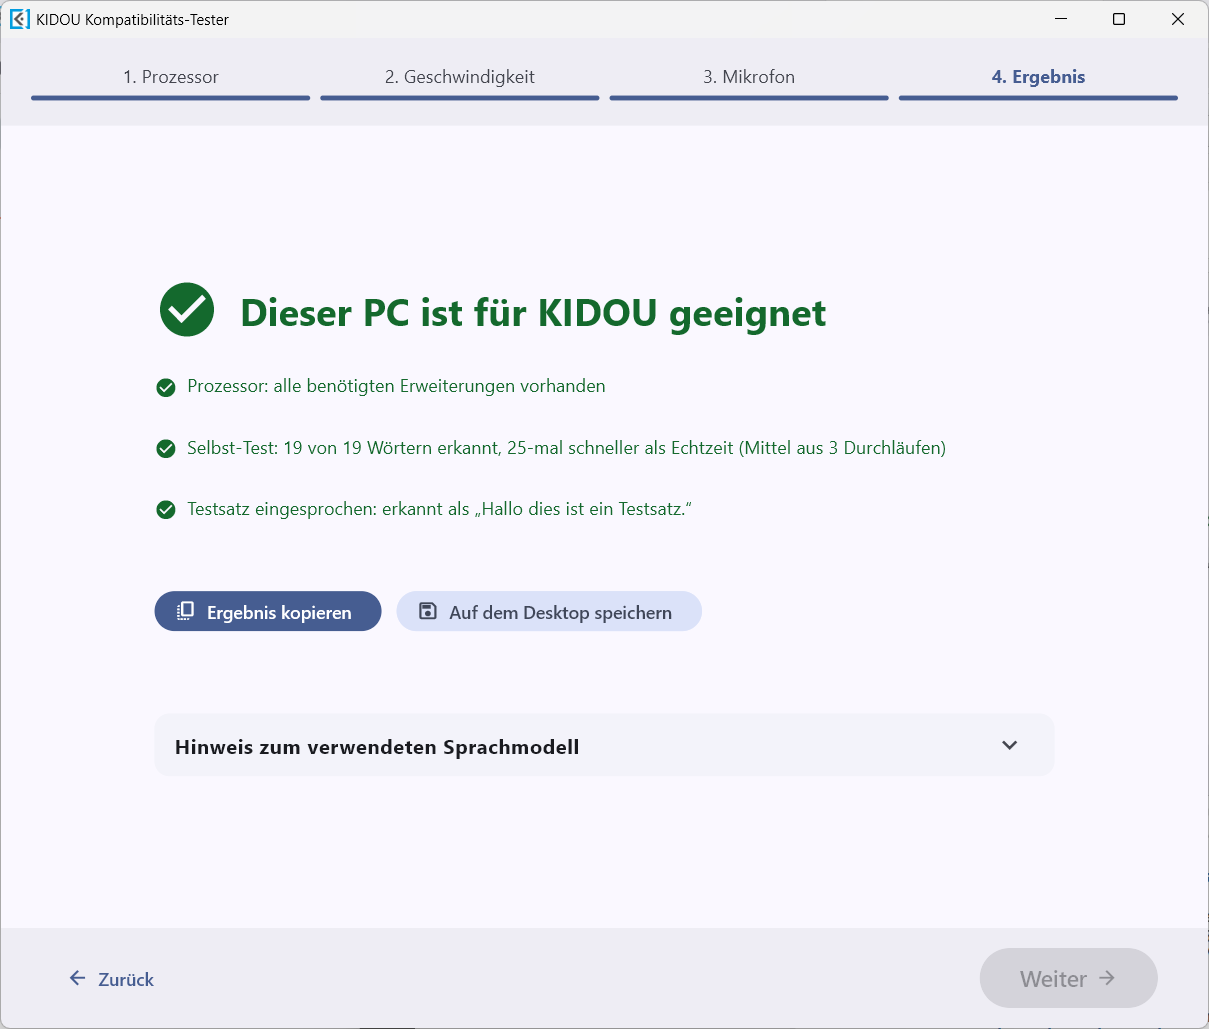Close the KIDOU tester window
Screen dimensions: 1209x1029
click(1178, 19)
